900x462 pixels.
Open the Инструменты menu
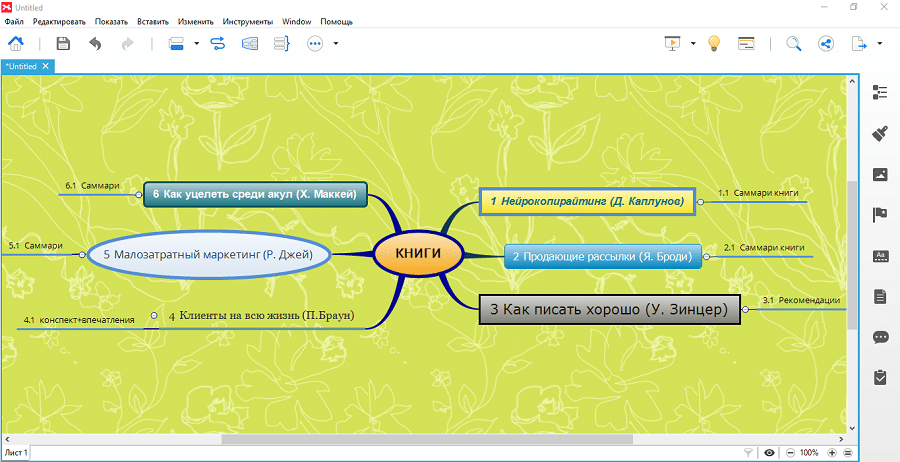249,20
